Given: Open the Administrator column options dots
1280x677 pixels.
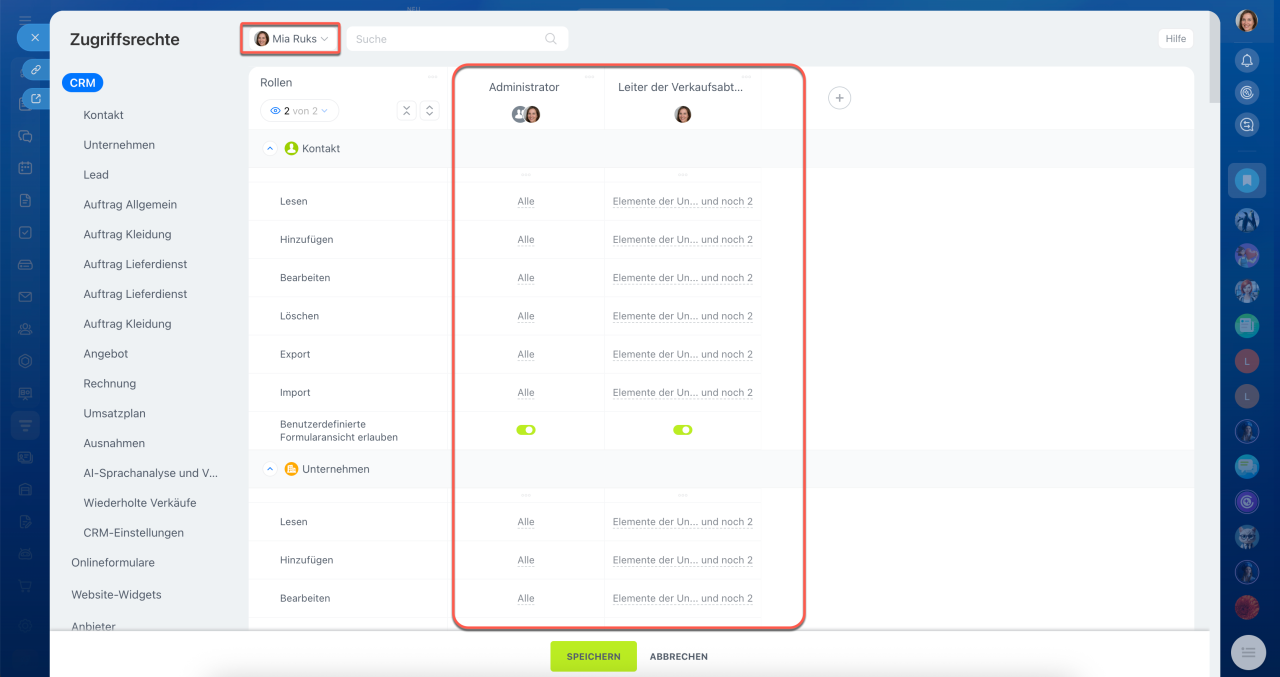Looking at the screenshot, I should 590,77.
